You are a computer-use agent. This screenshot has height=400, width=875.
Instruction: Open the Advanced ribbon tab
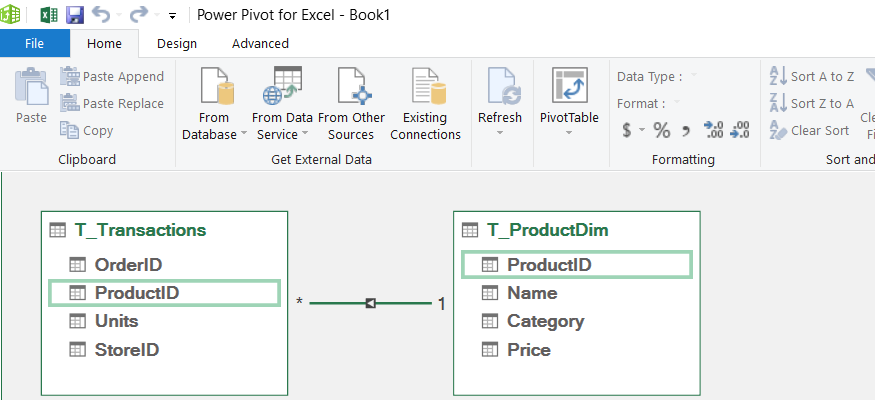click(x=261, y=44)
